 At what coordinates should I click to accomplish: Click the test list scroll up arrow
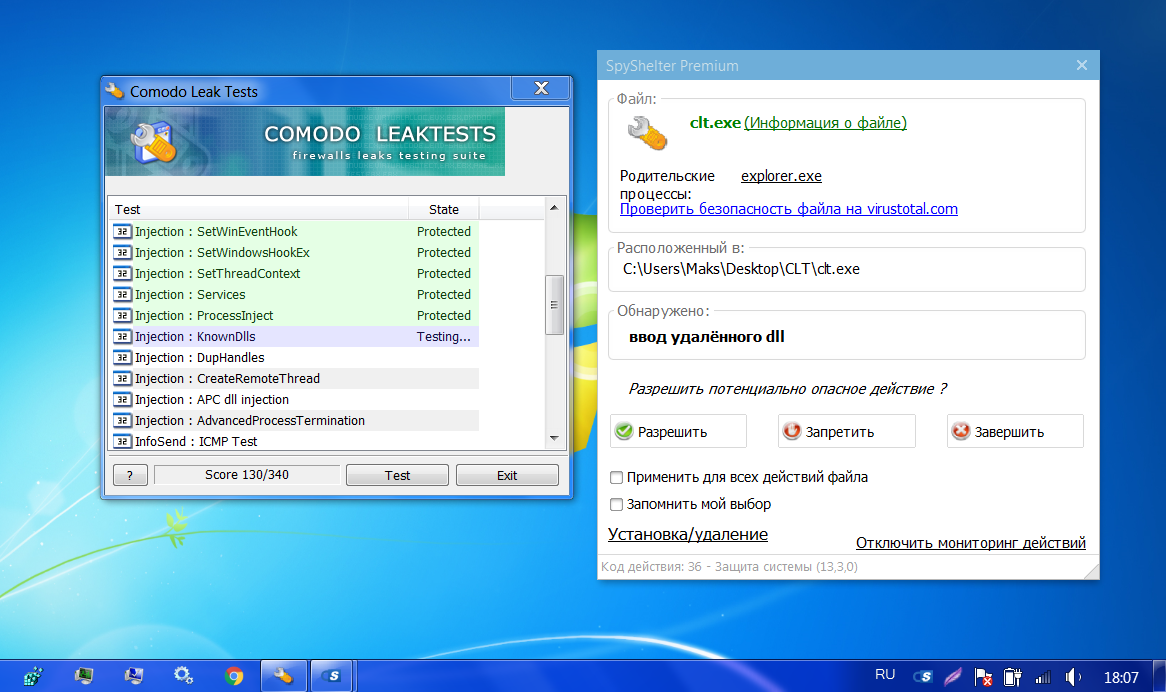click(554, 209)
